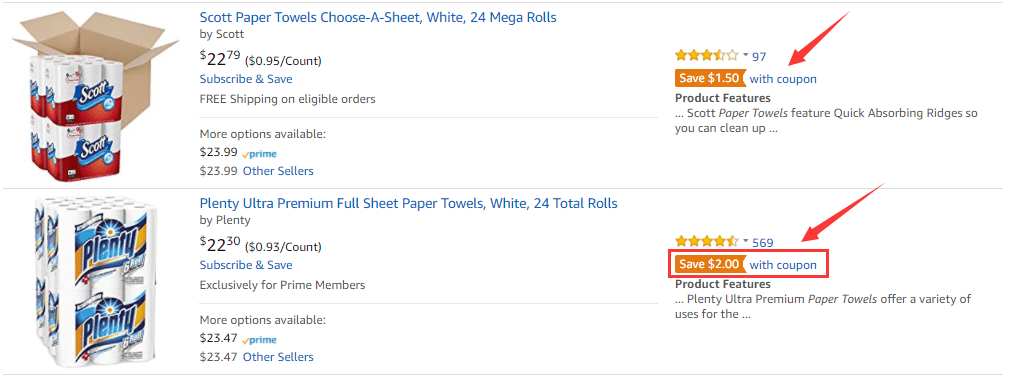Viewport: 1009px width, 375px height.
Task: Click the Scott paper towels box image
Action: pyautogui.click(x=95, y=95)
